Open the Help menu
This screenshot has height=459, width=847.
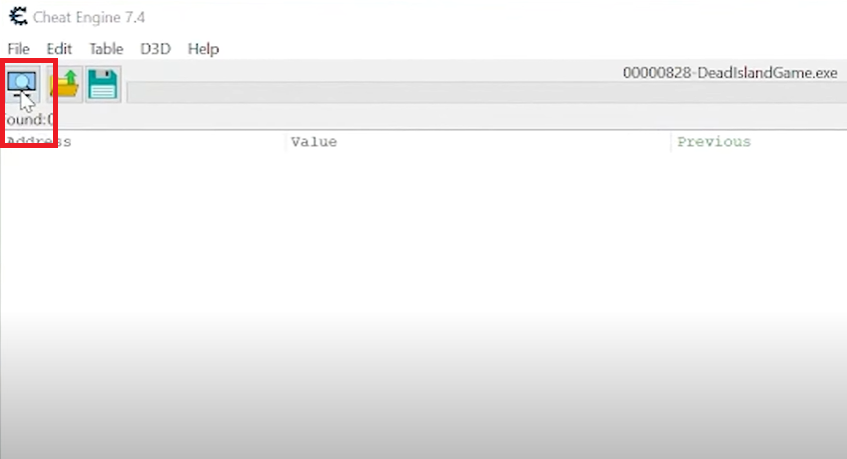pos(203,49)
